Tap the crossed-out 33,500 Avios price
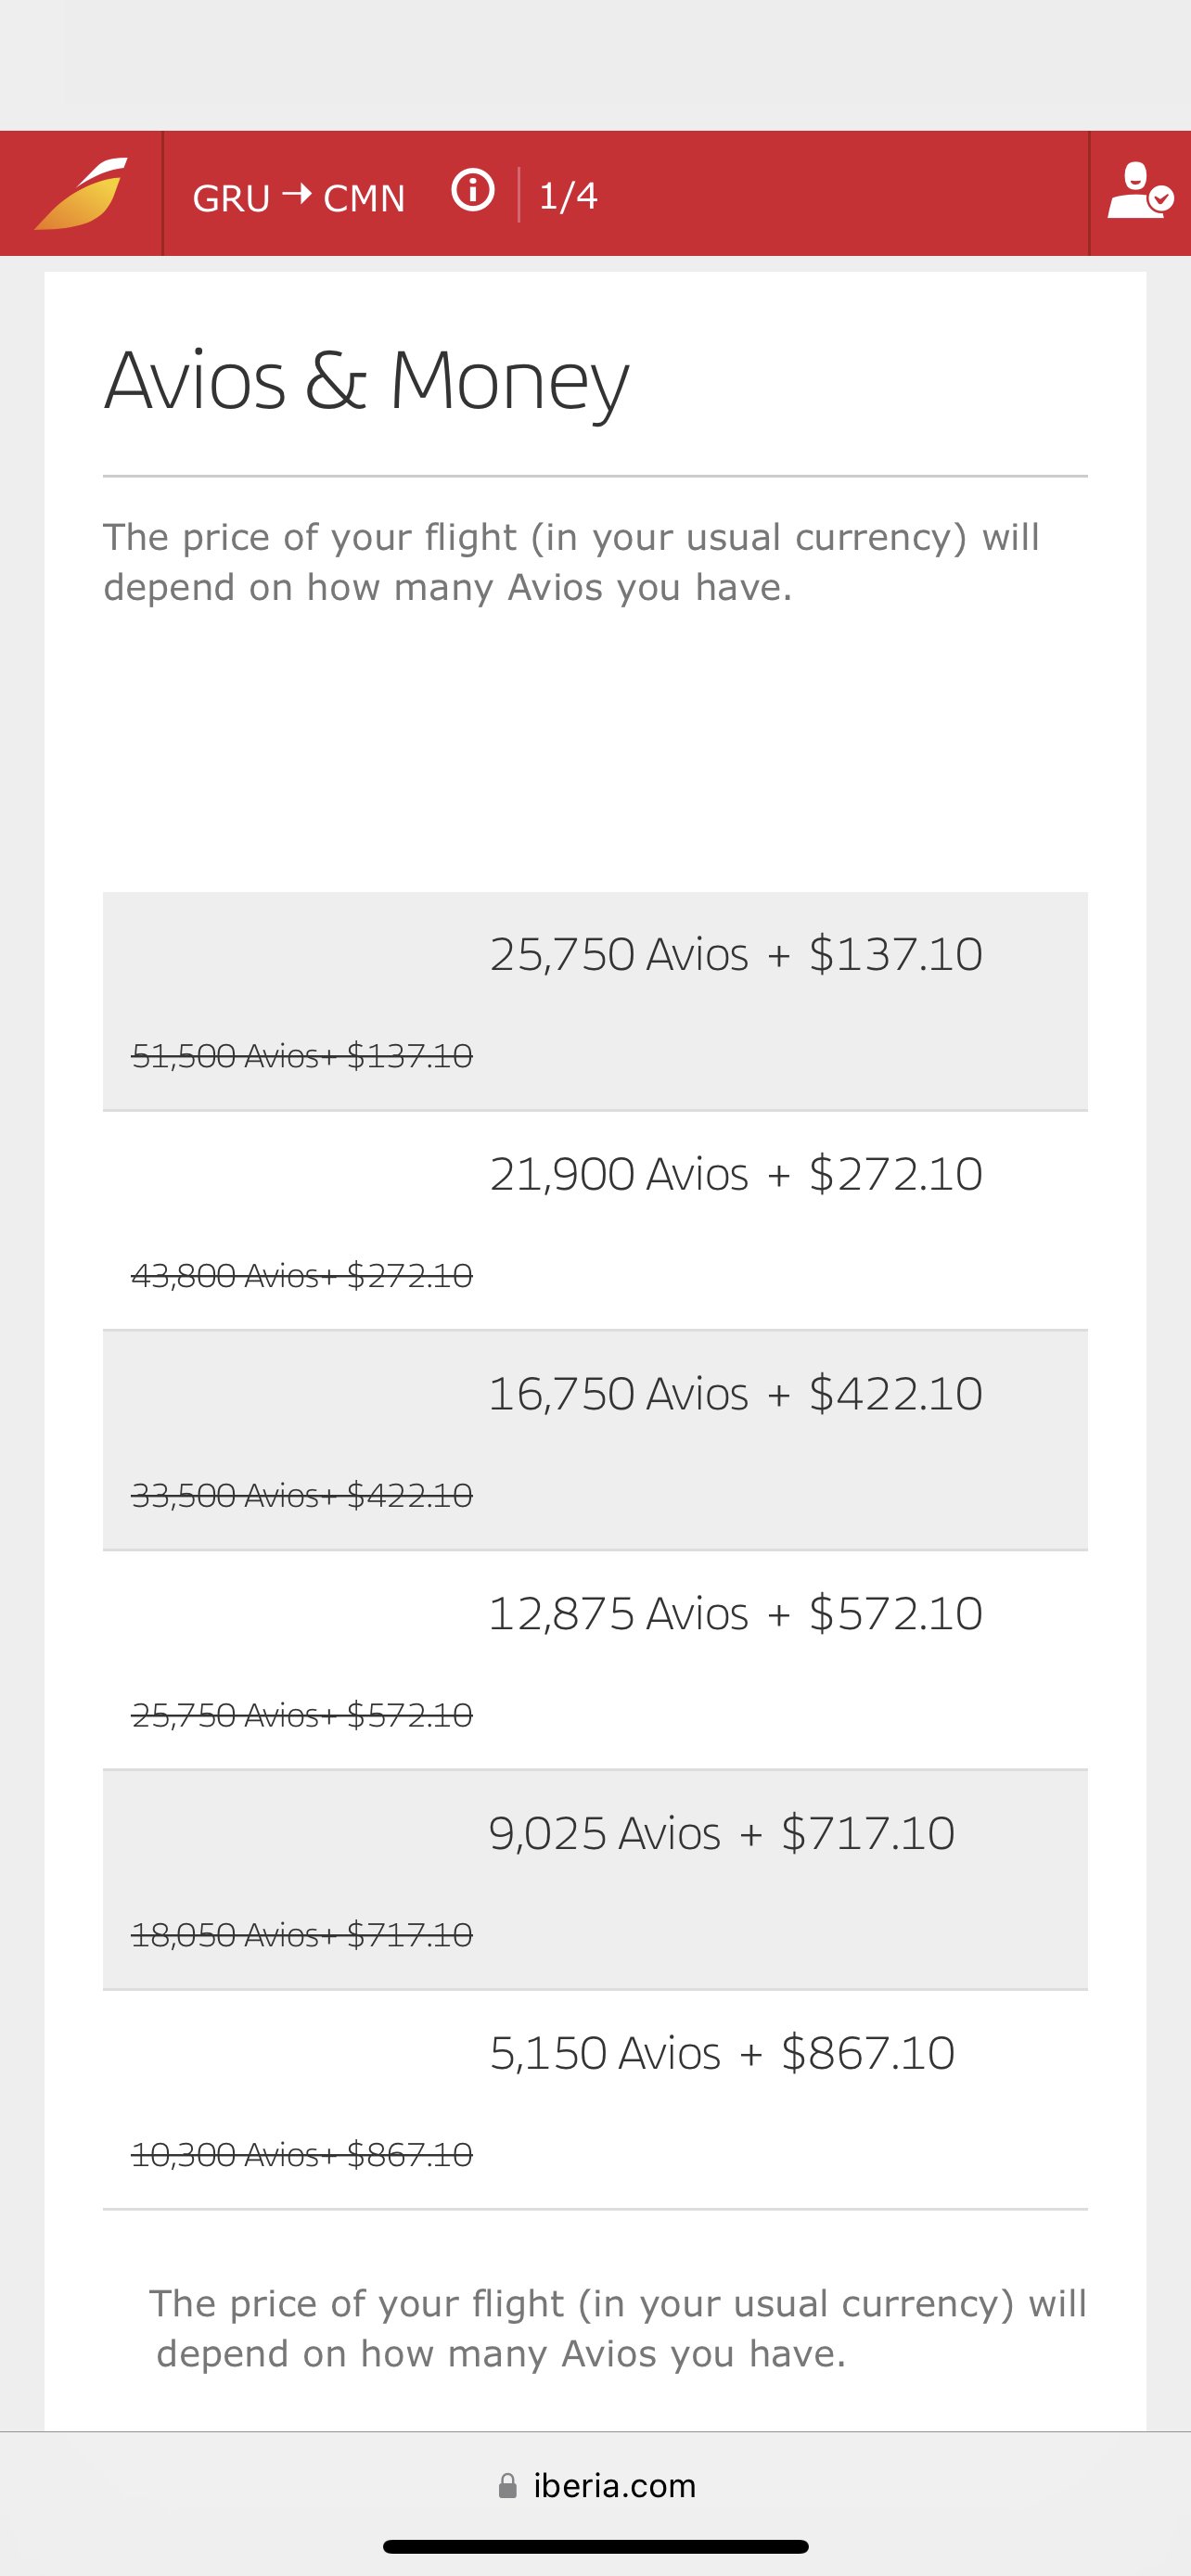The width and height of the screenshot is (1191, 2576). pos(302,1496)
